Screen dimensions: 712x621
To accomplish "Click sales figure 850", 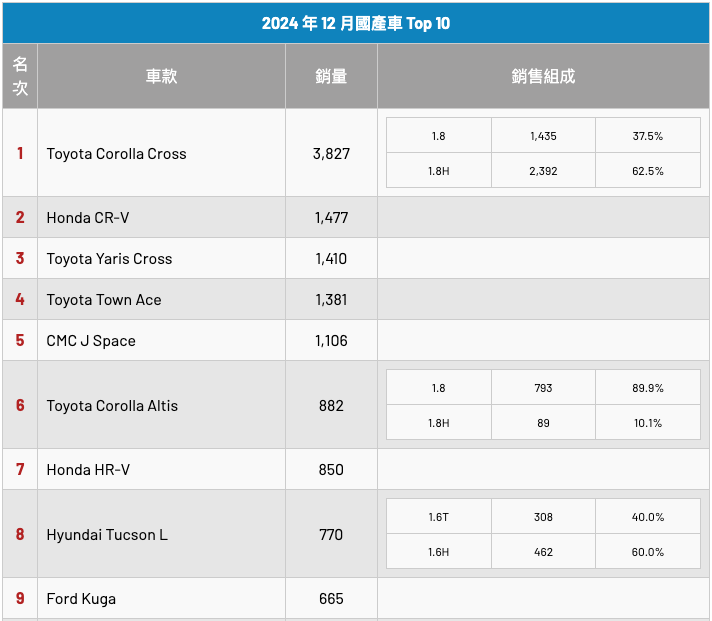I will coord(331,469).
